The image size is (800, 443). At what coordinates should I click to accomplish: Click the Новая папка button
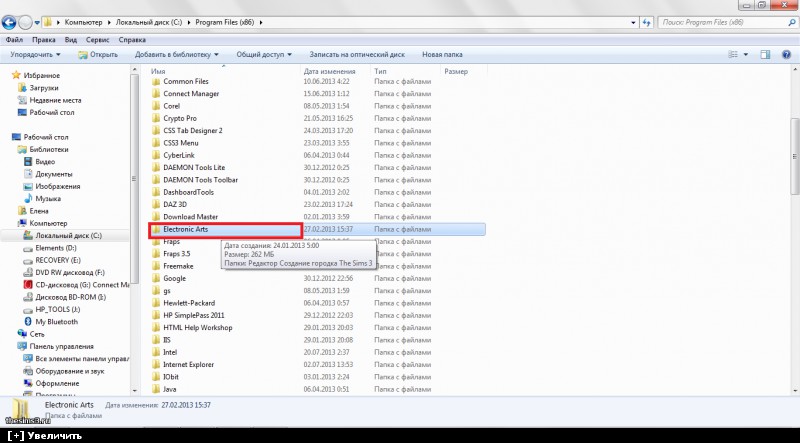(442, 55)
